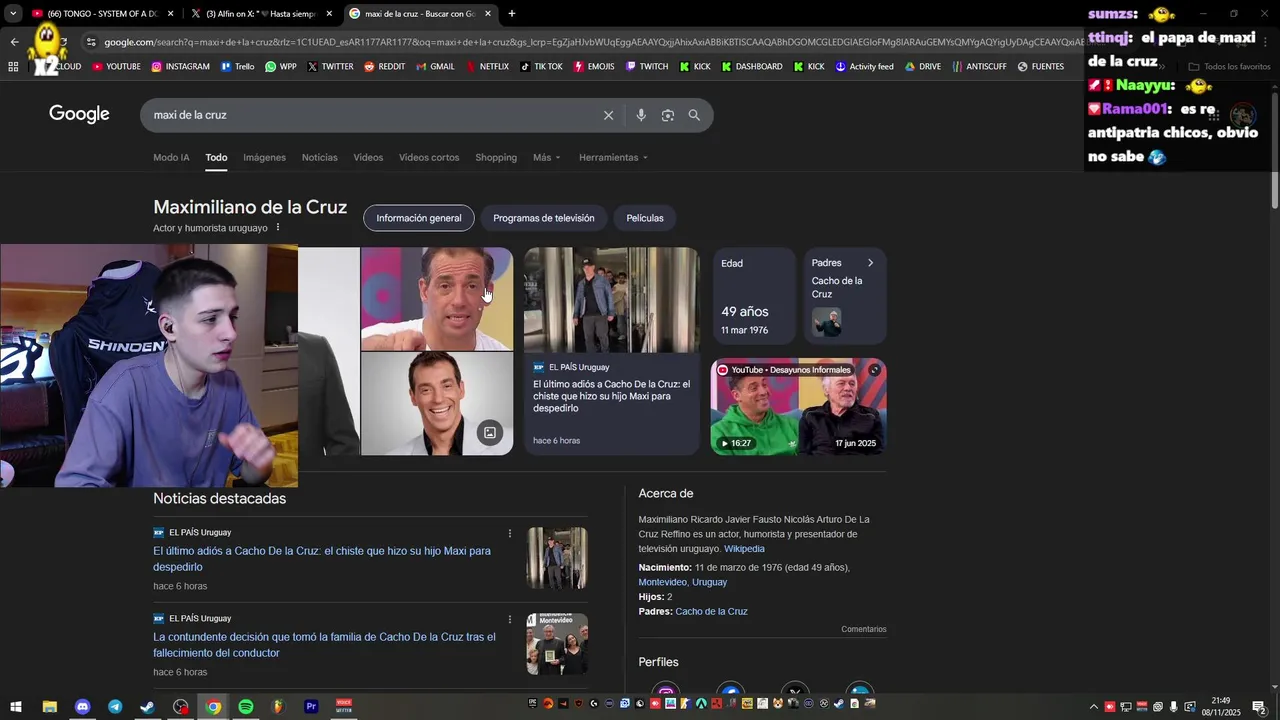The height and width of the screenshot is (720, 1280).
Task: Open the WPP WhatsApp bookmark
Action: [280, 67]
